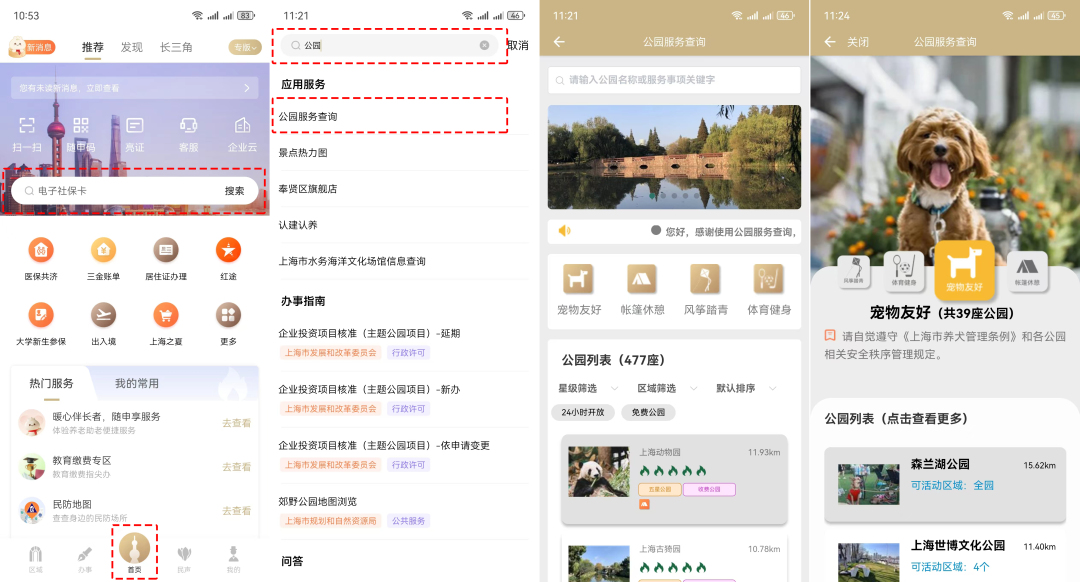Screen dimensions: 1080x582
Task: Tap the 扫一扫 scan icon
Action: 26,126
